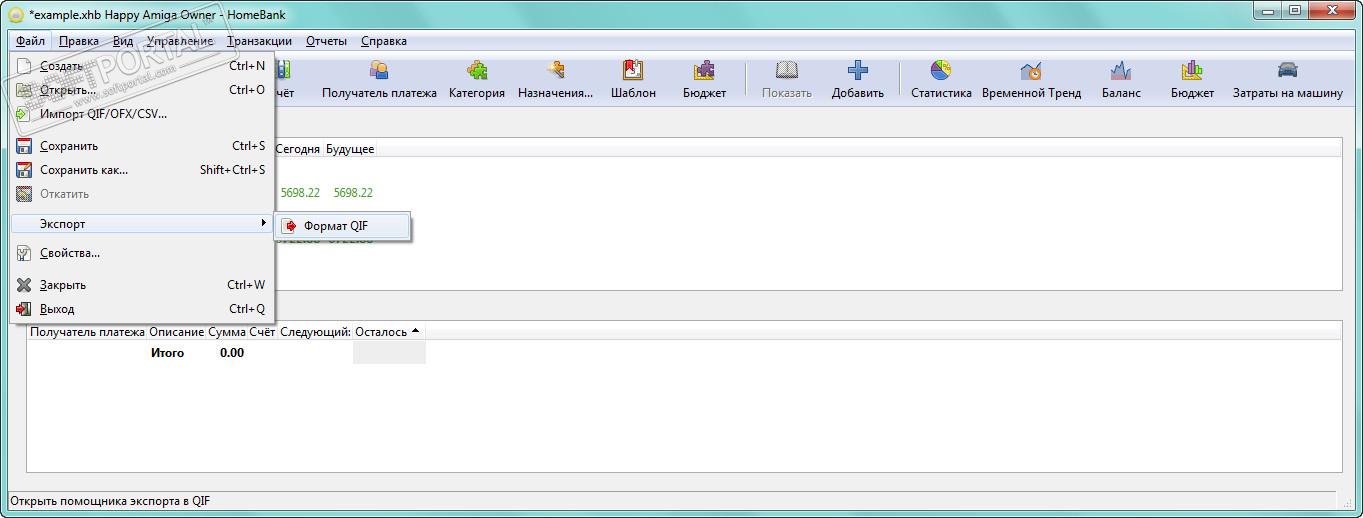This screenshot has width=1363, height=518.
Task: Select Формат QIF export option
Action: [343, 226]
